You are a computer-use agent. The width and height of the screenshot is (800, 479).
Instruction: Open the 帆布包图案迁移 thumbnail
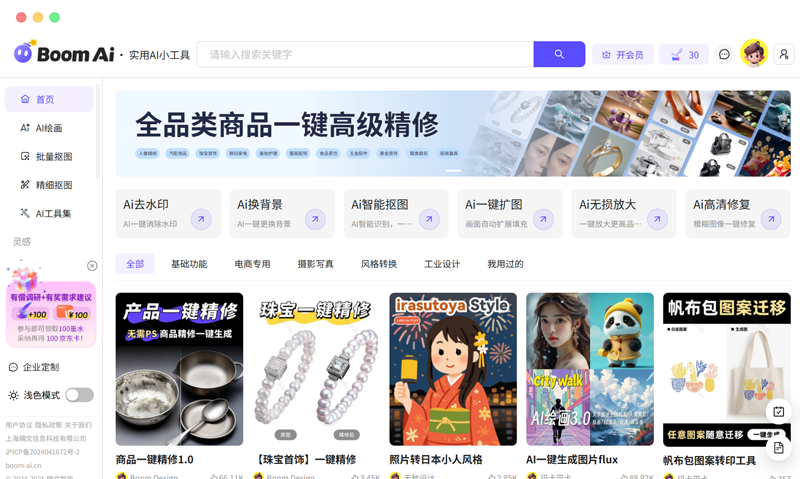click(727, 369)
